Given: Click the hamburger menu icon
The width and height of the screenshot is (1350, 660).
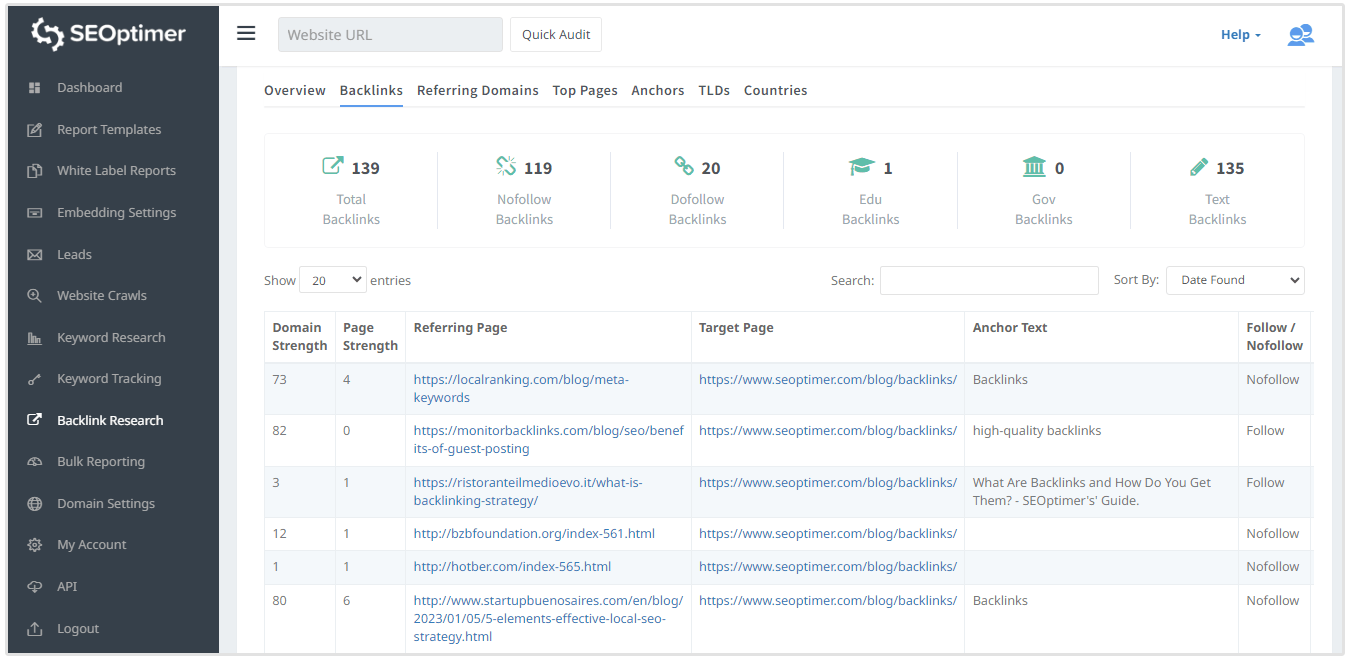Looking at the screenshot, I should (x=246, y=33).
